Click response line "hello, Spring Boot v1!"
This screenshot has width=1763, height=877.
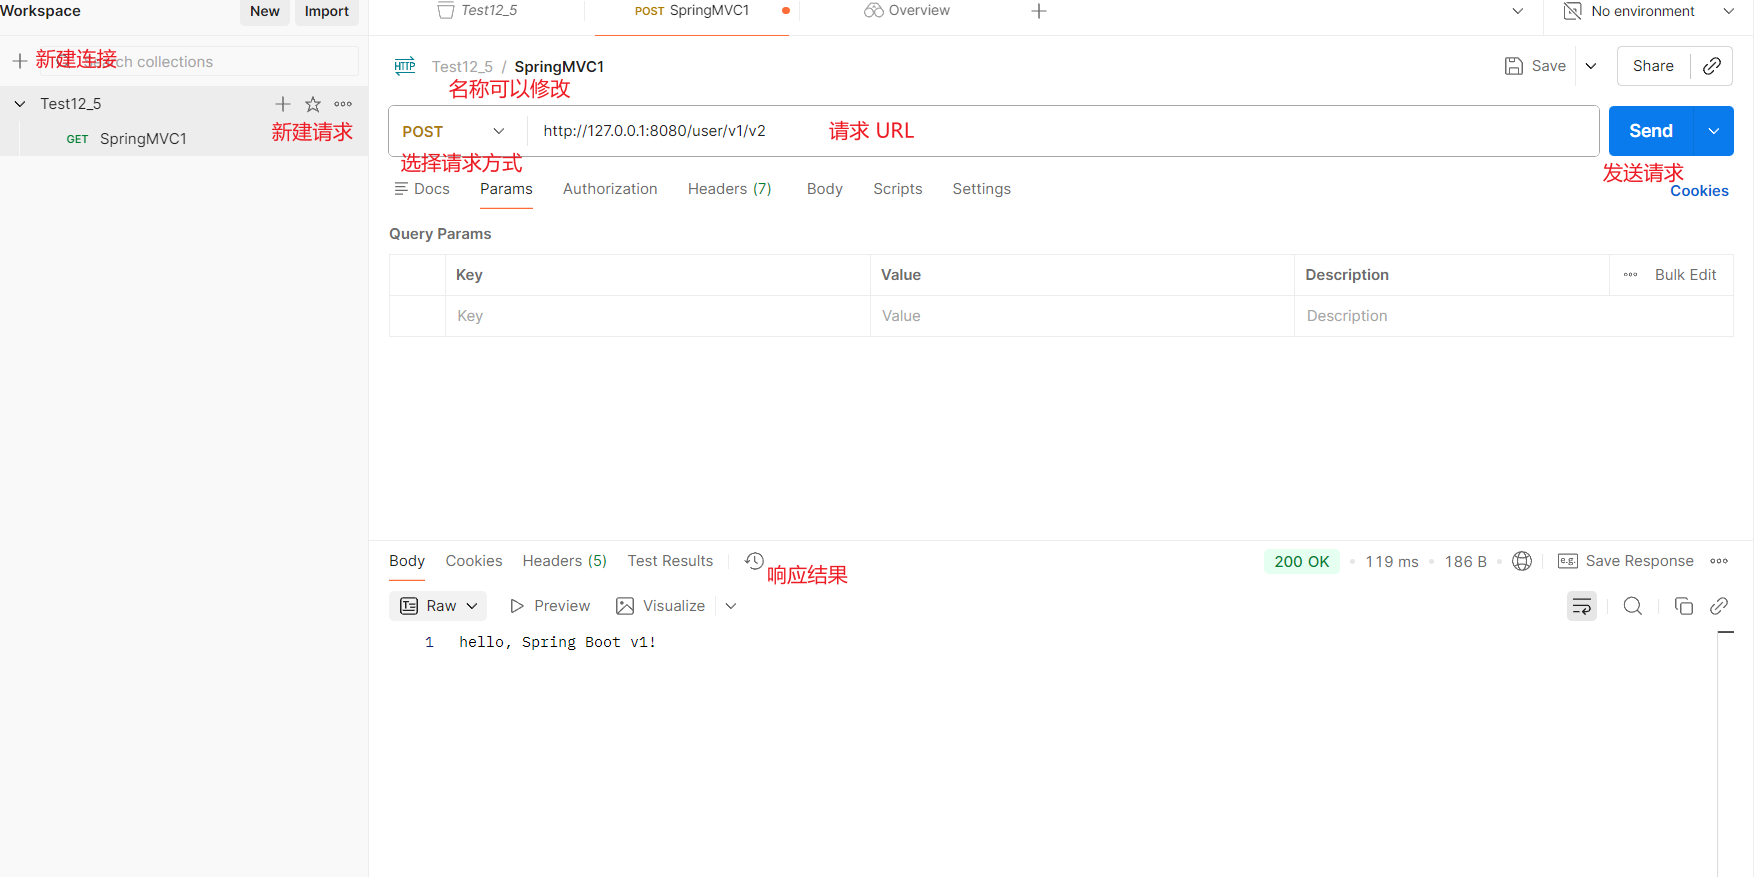558,642
